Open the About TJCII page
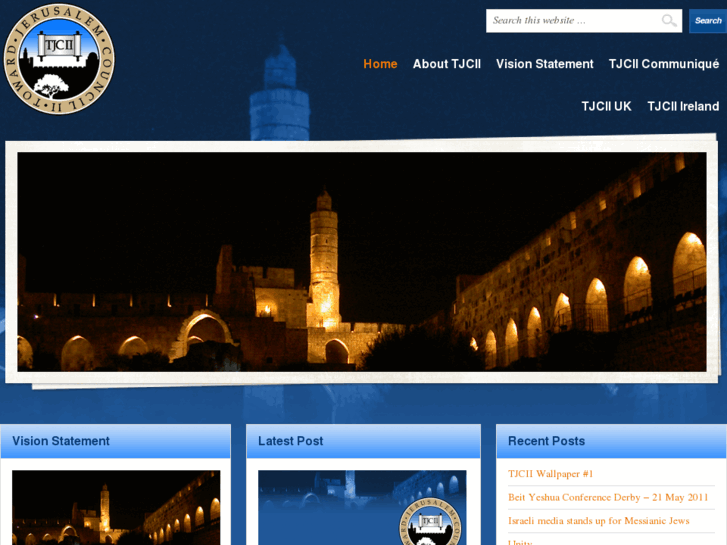The height and width of the screenshot is (545, 727). 446,64
